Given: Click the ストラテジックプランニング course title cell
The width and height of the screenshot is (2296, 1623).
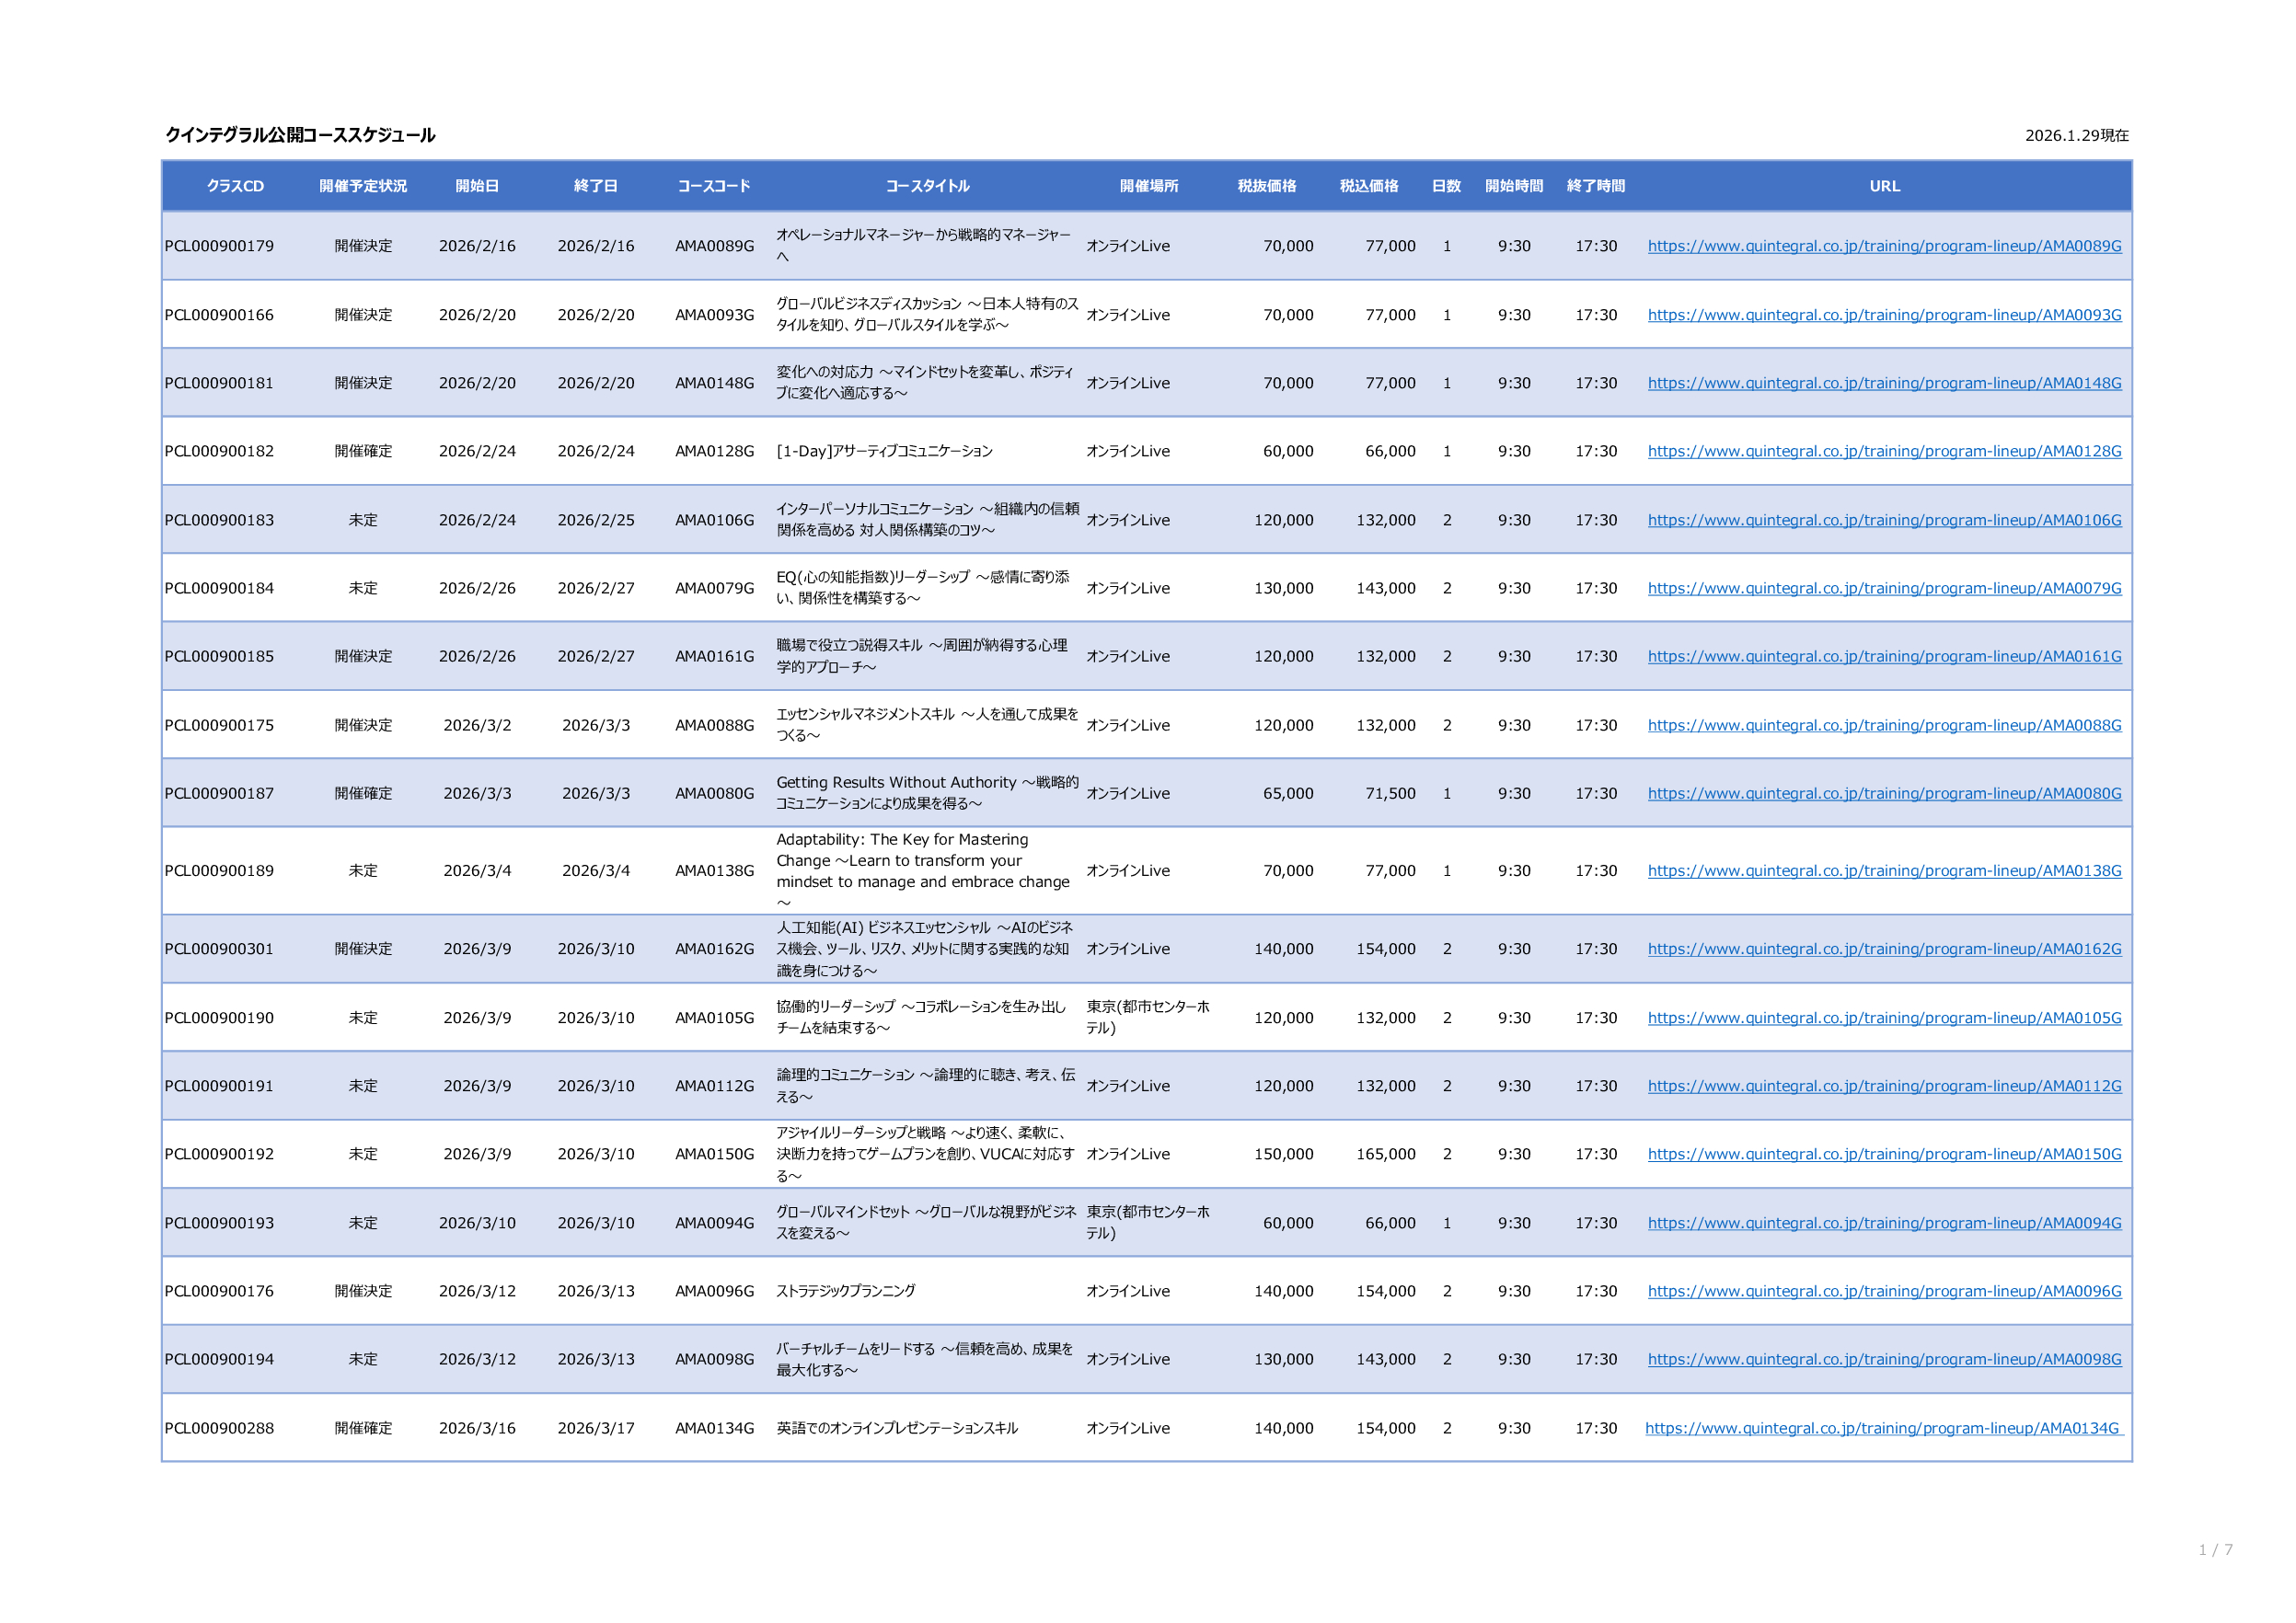Looking at the screenshot, I should click(846, 1291).
